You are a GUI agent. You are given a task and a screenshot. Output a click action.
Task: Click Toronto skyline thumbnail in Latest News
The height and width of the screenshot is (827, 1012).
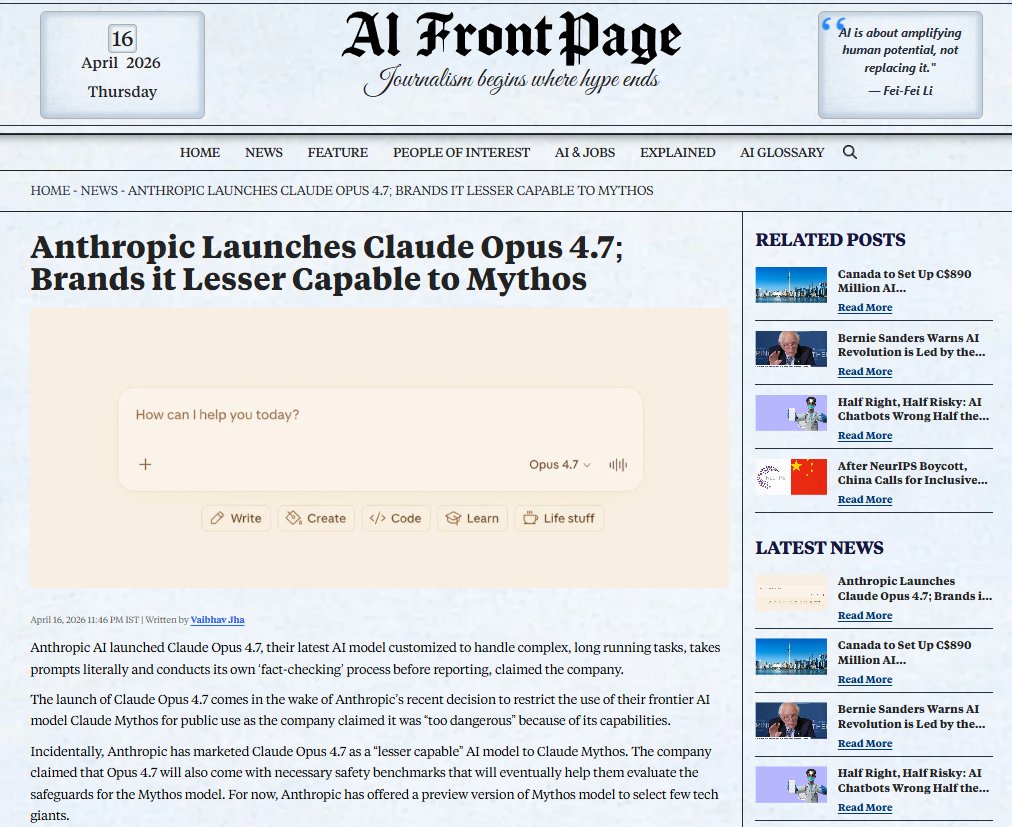(791, 656)
